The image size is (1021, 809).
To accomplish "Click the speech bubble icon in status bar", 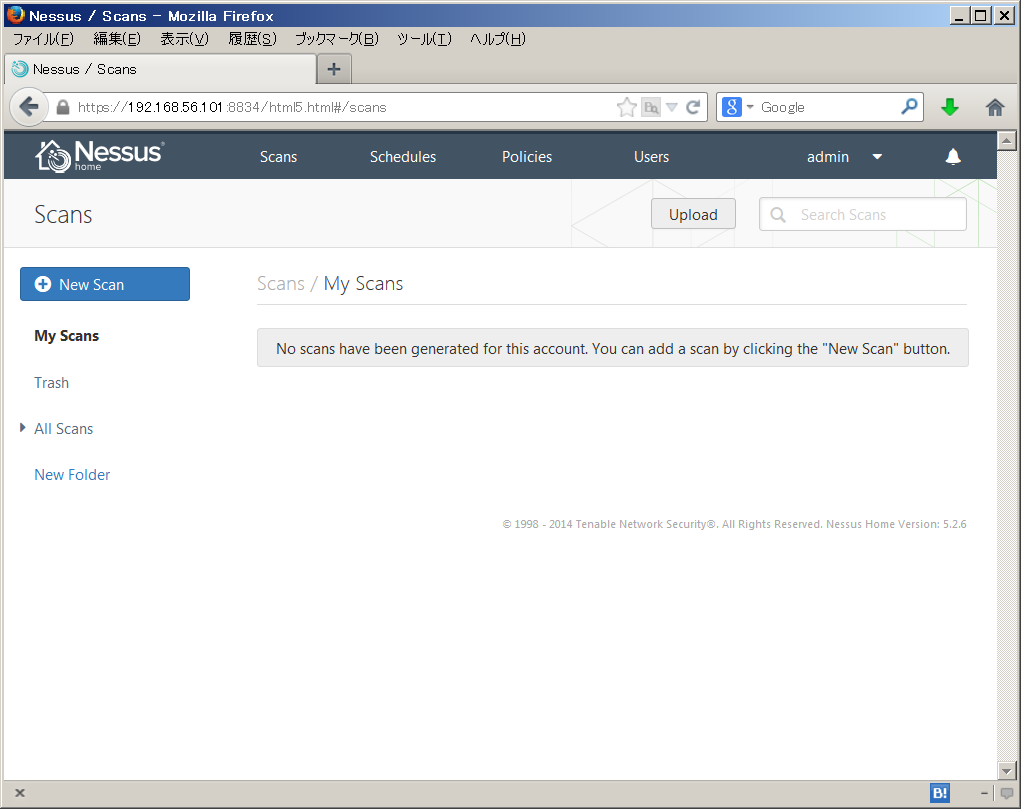I will pyautogui.click(x=1007, y=793).
